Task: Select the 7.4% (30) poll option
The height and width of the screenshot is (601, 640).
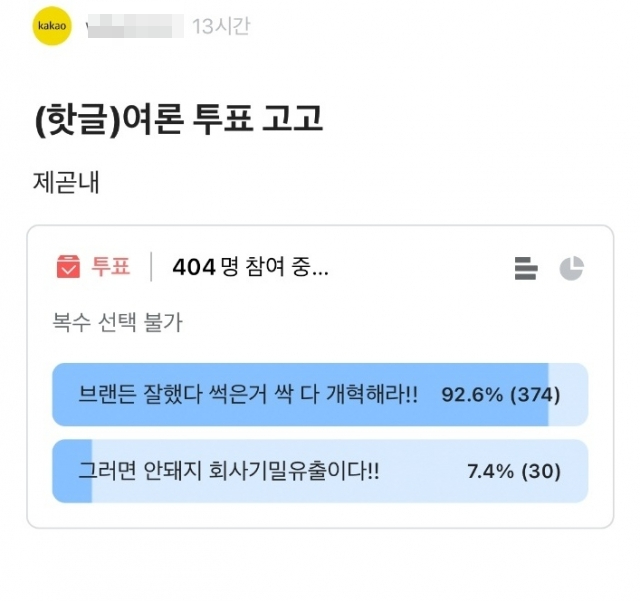Action: pyautogui.click(x=320, y=471)
